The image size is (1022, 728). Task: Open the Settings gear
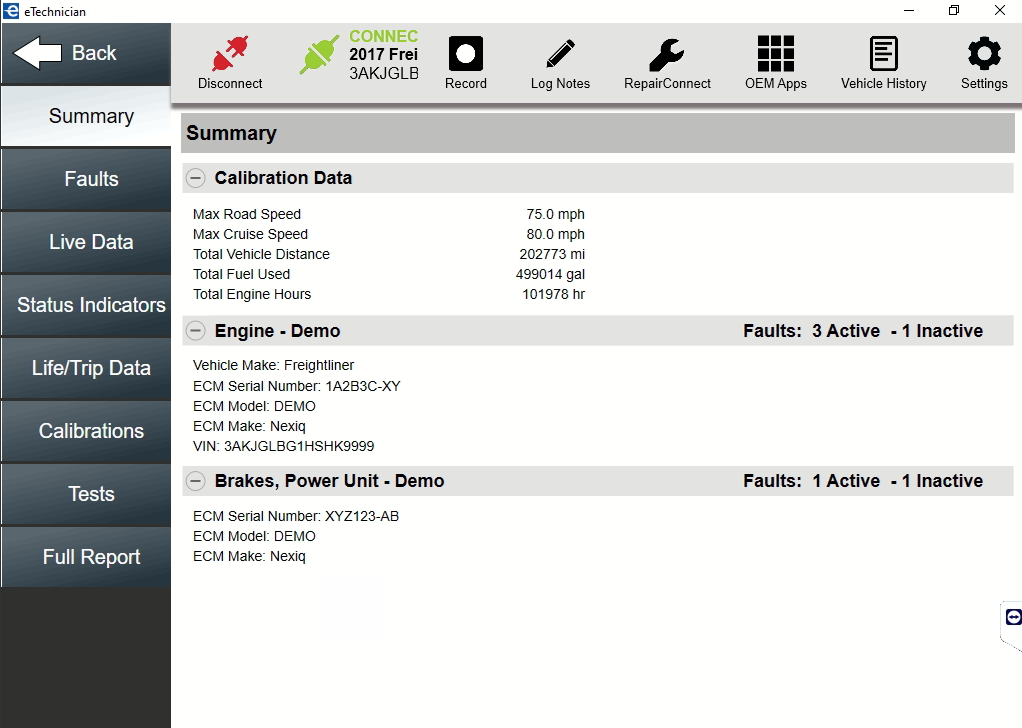tap(983, 60)
